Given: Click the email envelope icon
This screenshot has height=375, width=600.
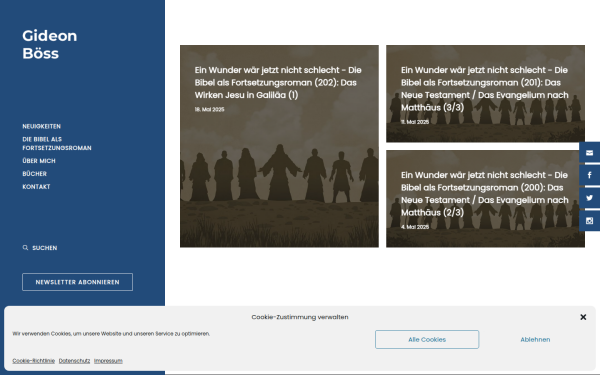Looking at the screenshot, I should coord(589,153).
